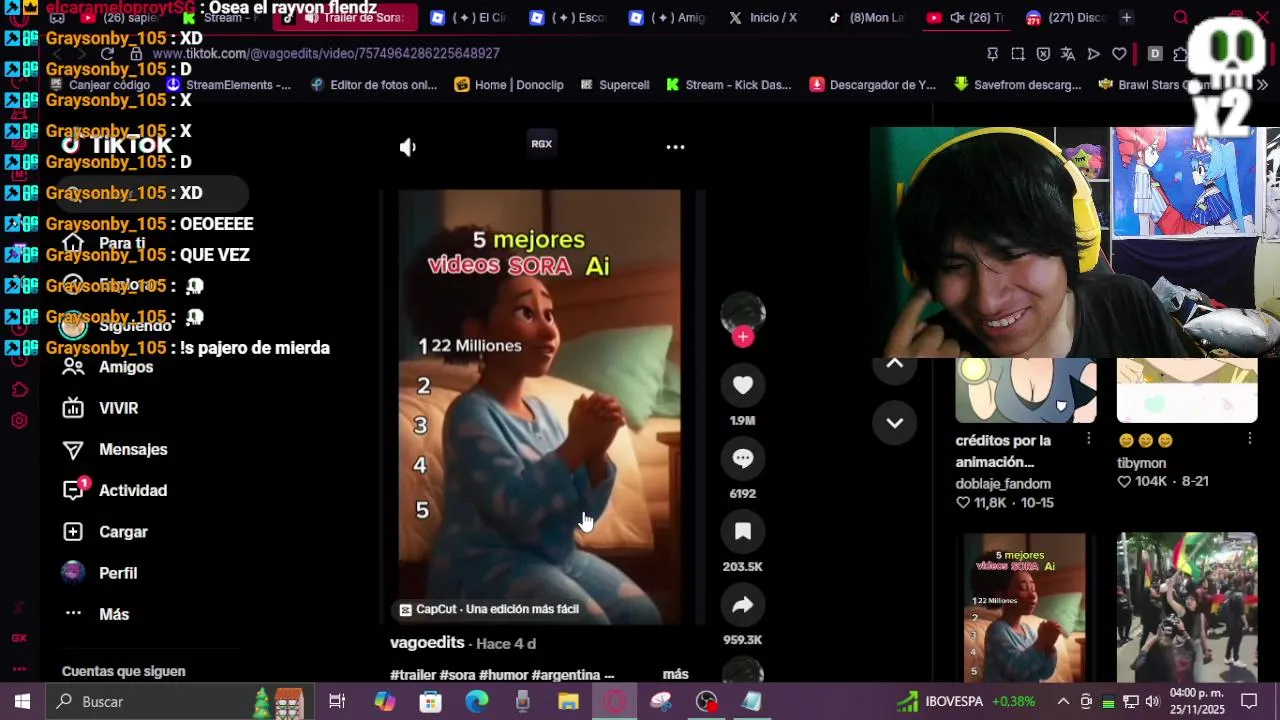The image size is (1280, 720).
Task: Open the Windows Start menu
Action: [x=22, y=702]
